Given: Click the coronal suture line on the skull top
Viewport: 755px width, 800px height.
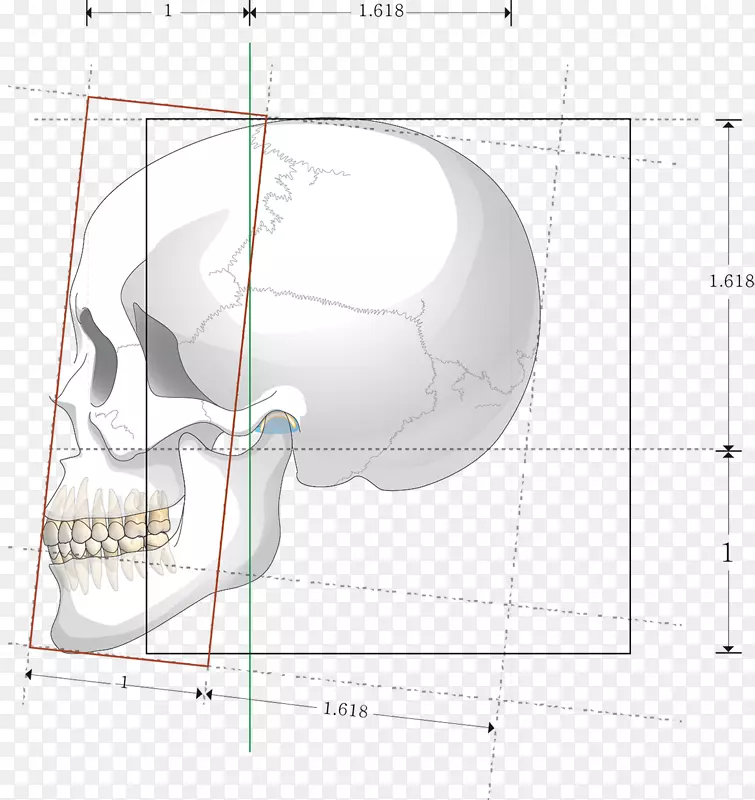Looking at the screenshot, I should coord(283,185).
